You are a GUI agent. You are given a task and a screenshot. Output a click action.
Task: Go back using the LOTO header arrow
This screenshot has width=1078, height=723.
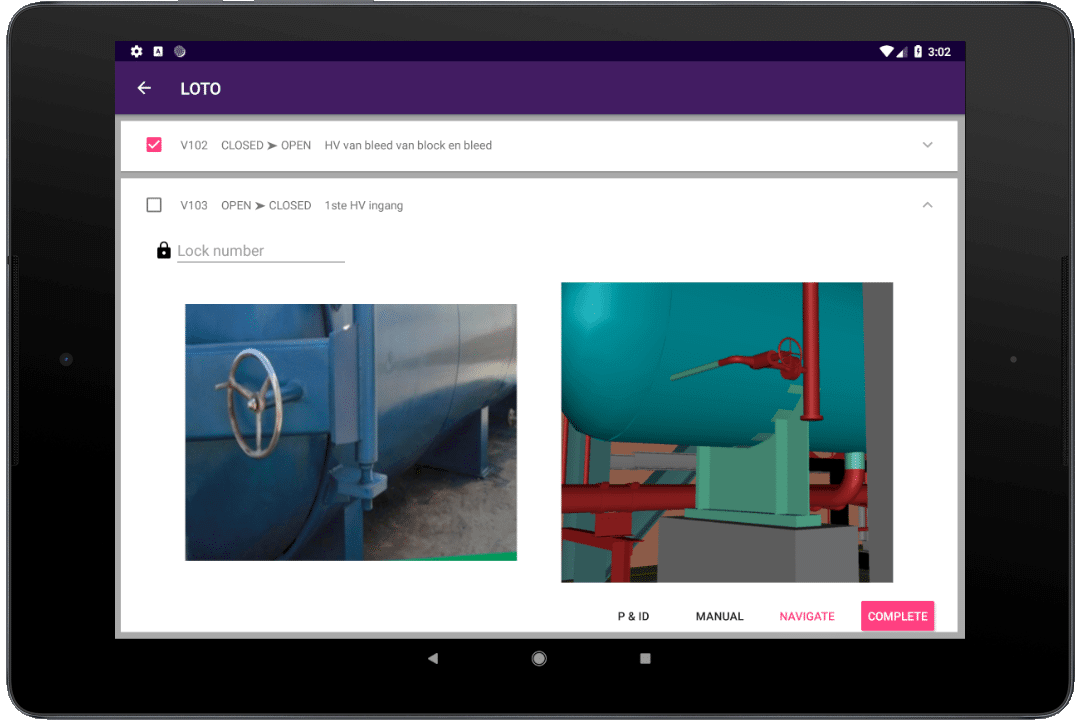[x=144, y=88]
